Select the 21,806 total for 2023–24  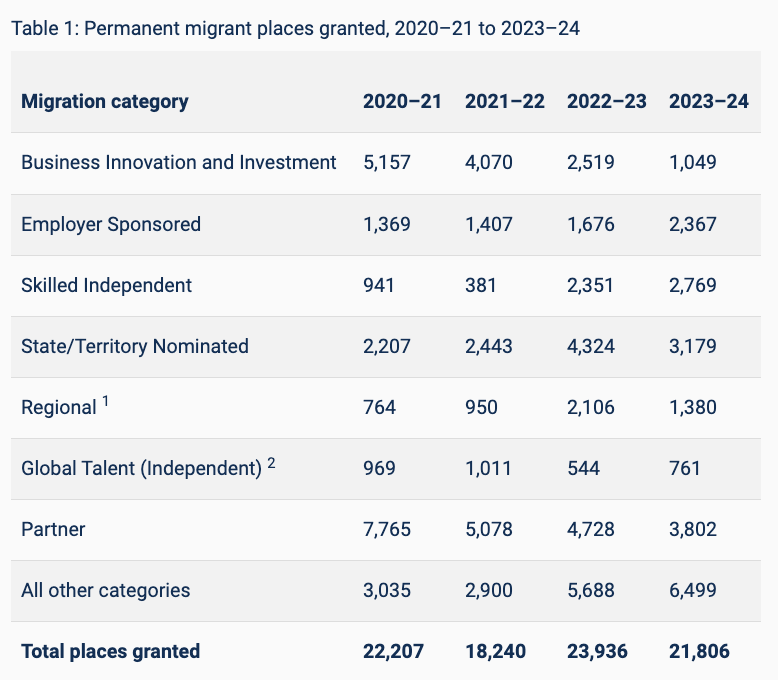point(699,651)
